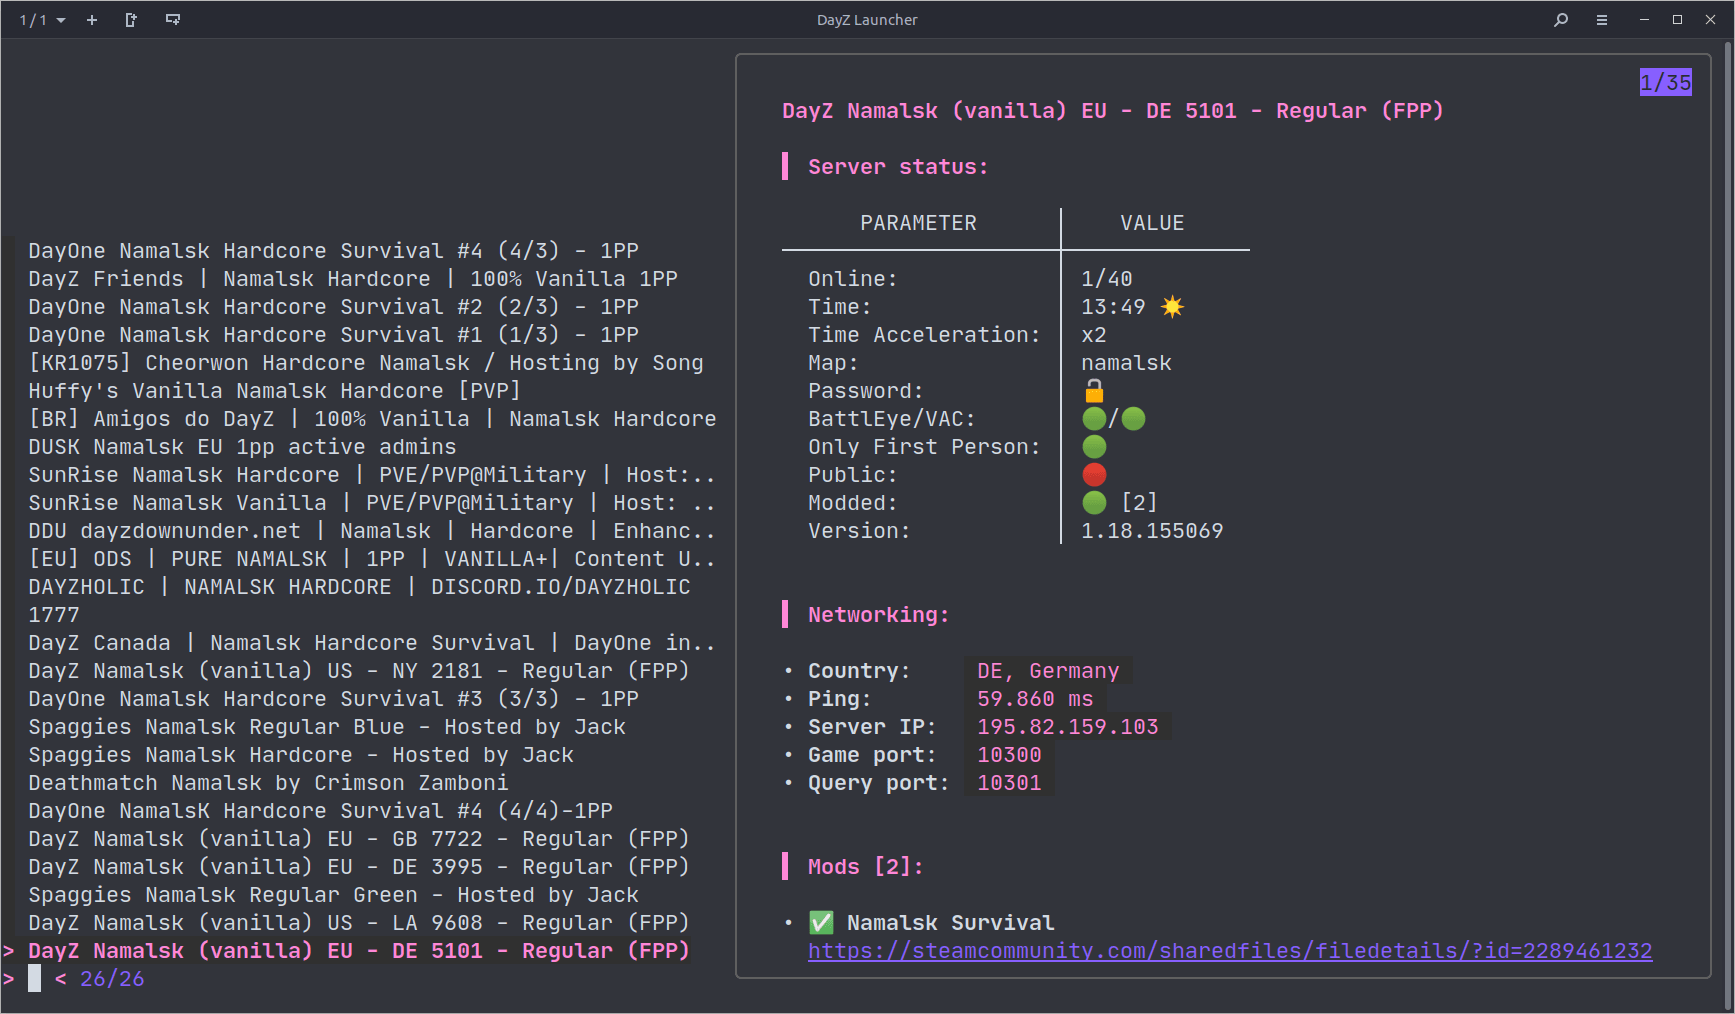Minimize the DayZ Launcher window
The height and width of the screenshot is (1014, 1735).
tap(1644, 20)
